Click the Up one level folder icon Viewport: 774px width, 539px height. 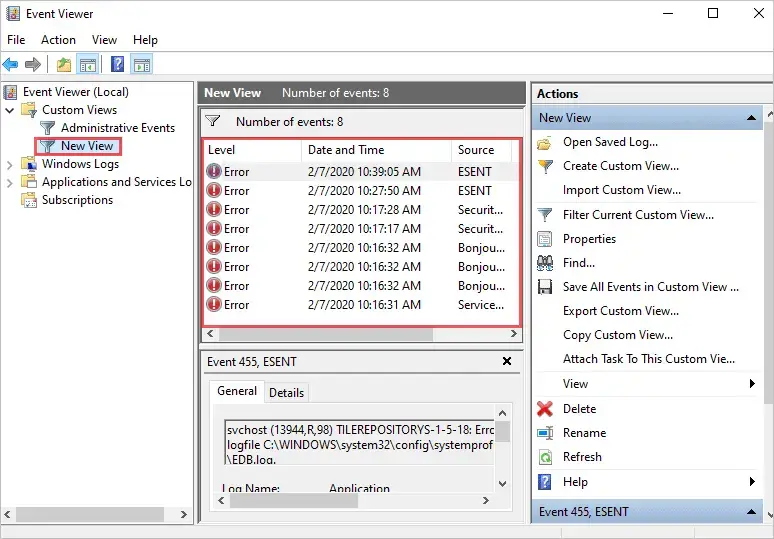pos(64,64)
